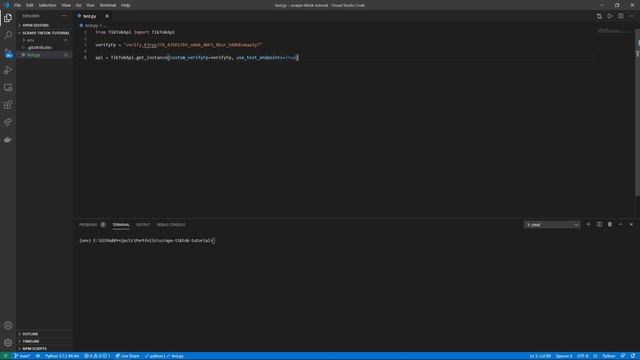Maximize the panel with chevron up
640x360 pixels.
tap(620, 224)
